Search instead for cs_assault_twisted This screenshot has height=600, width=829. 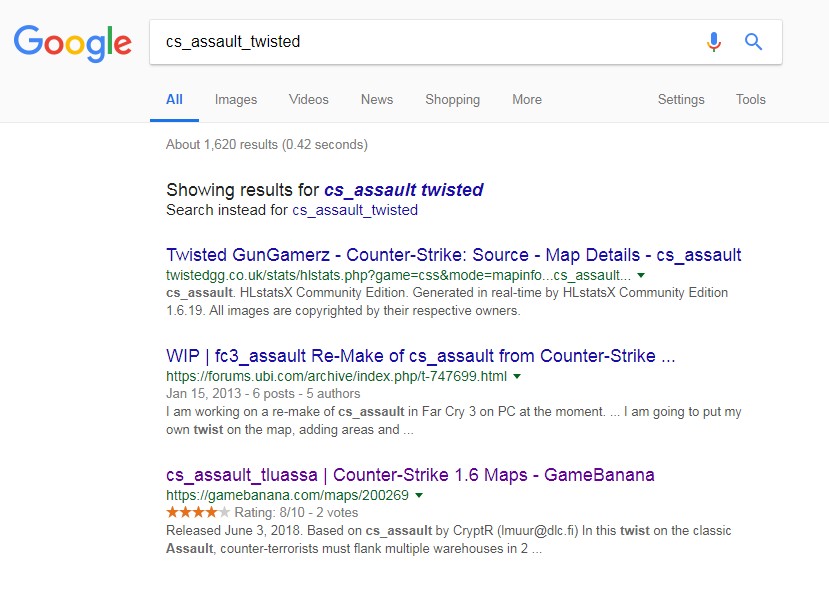tap(355, 210)
